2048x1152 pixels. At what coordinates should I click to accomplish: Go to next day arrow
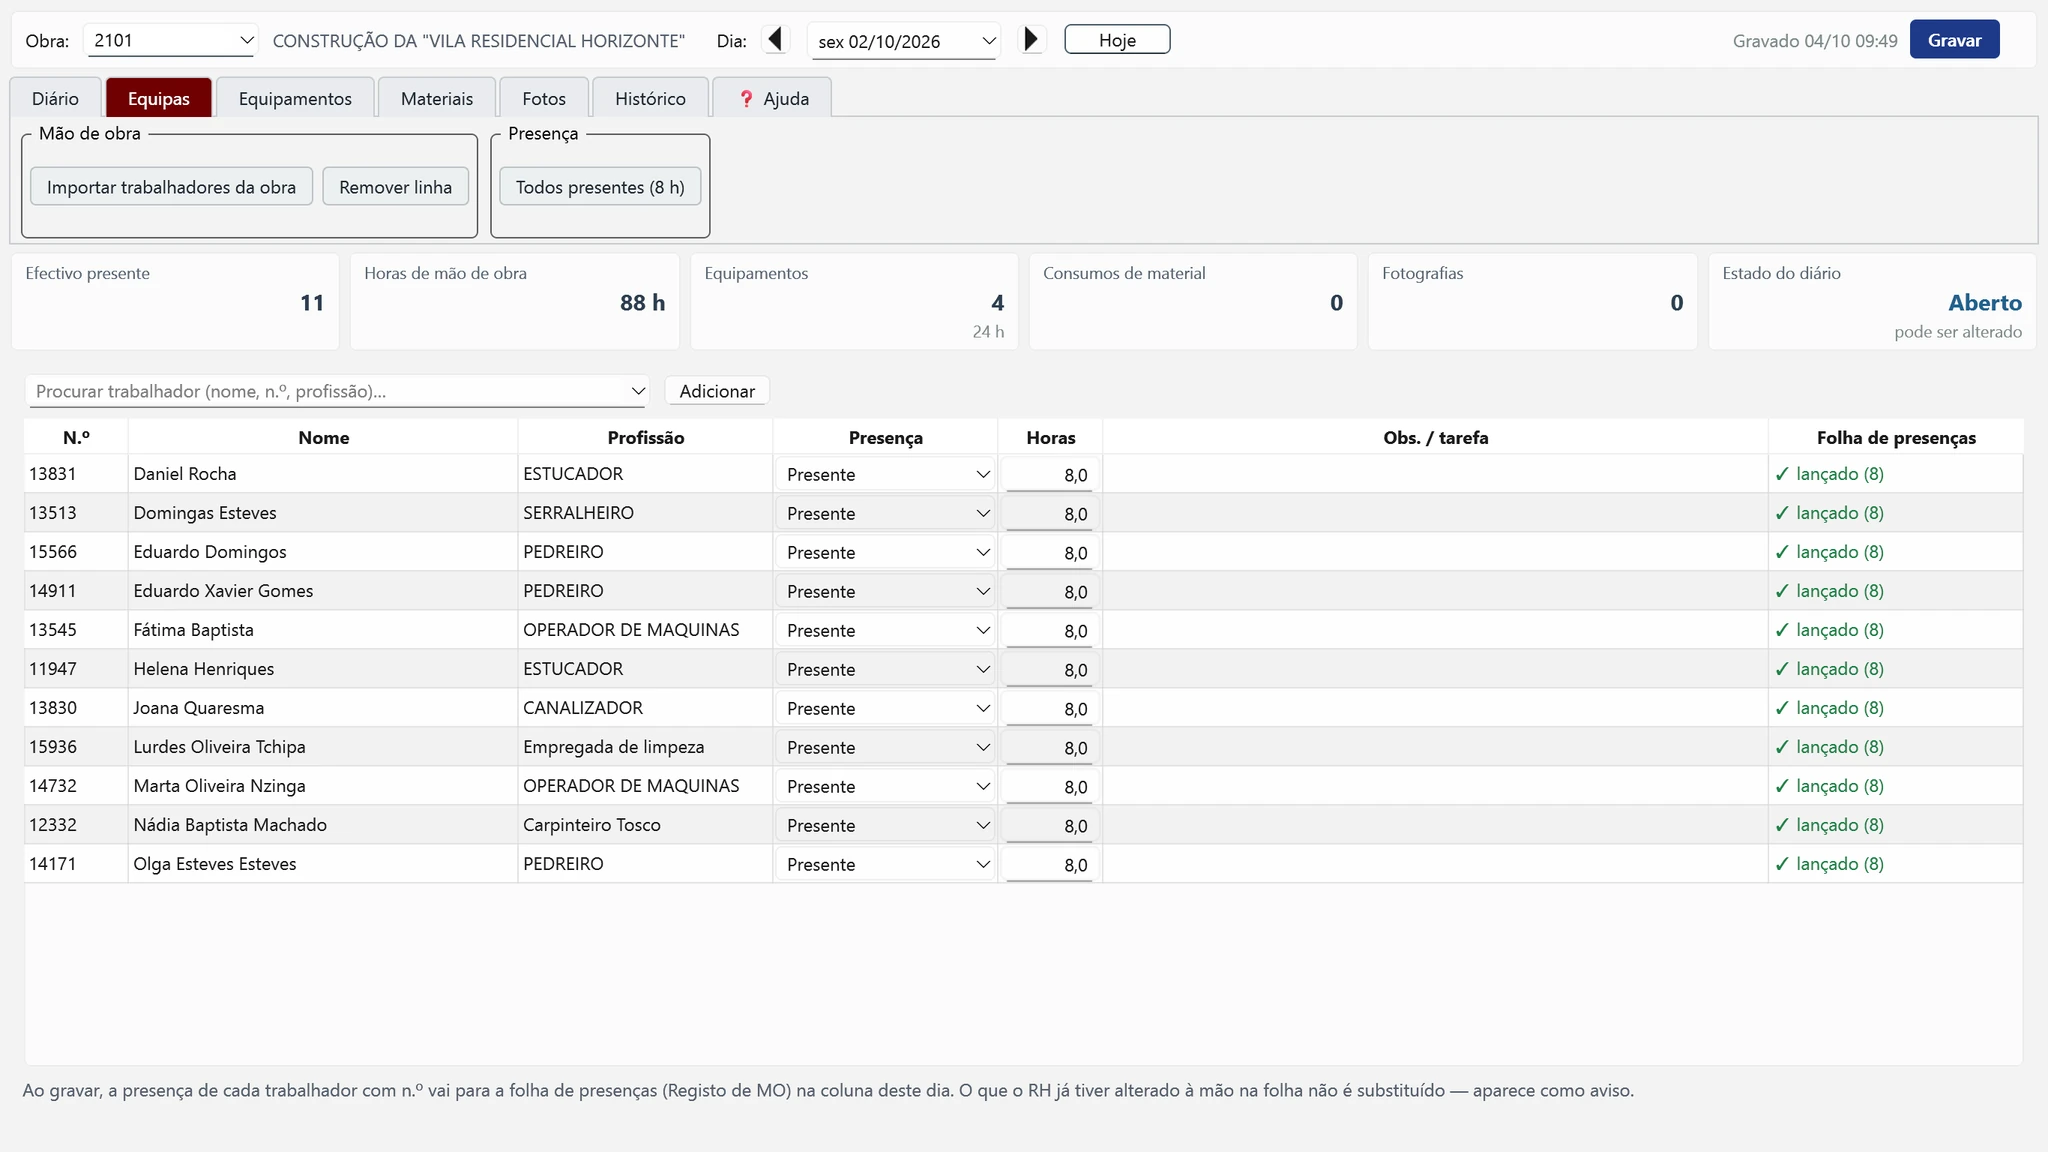click(x=1031, y=40)
